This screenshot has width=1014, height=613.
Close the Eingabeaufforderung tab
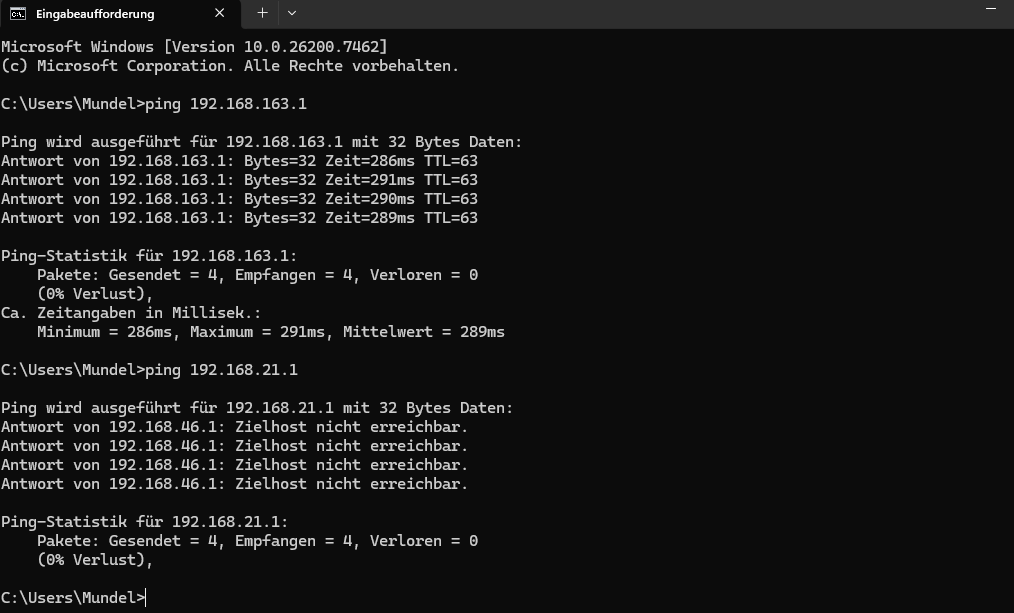pyautogui.click(x=220, y=14)
